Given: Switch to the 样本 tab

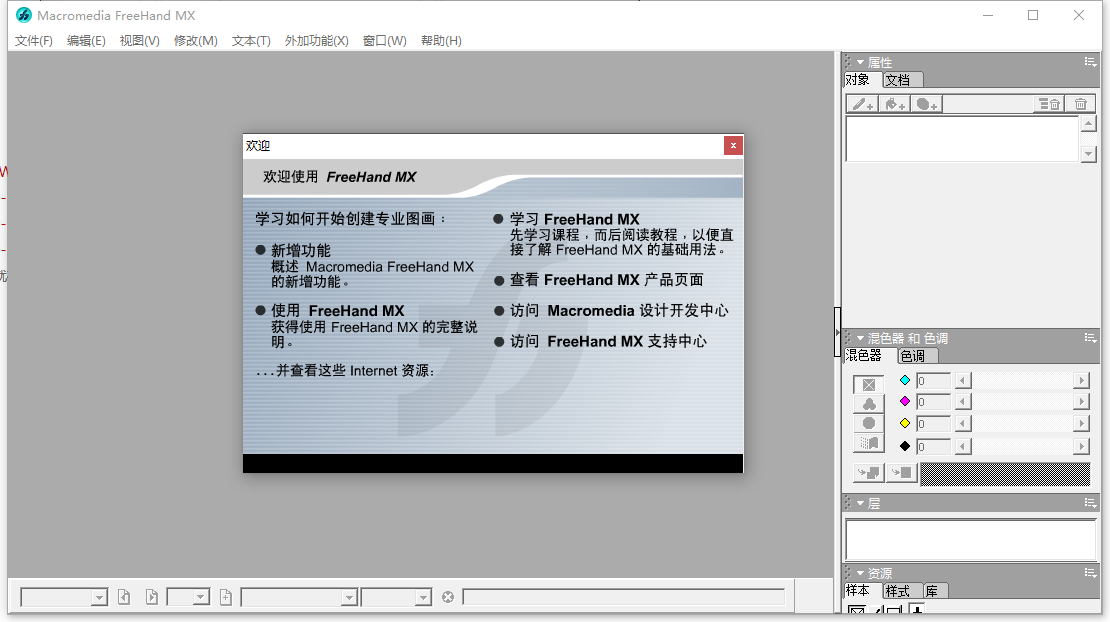Looking at the screenshot, I should (x=861, y=591).
